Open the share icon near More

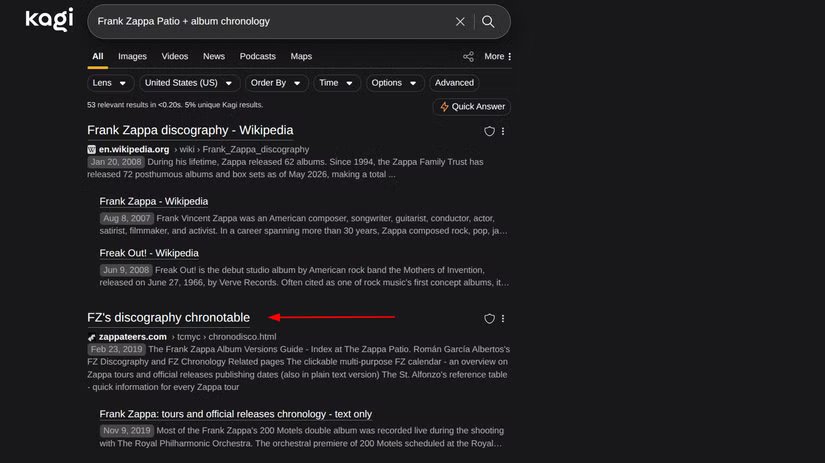point(468,56)
